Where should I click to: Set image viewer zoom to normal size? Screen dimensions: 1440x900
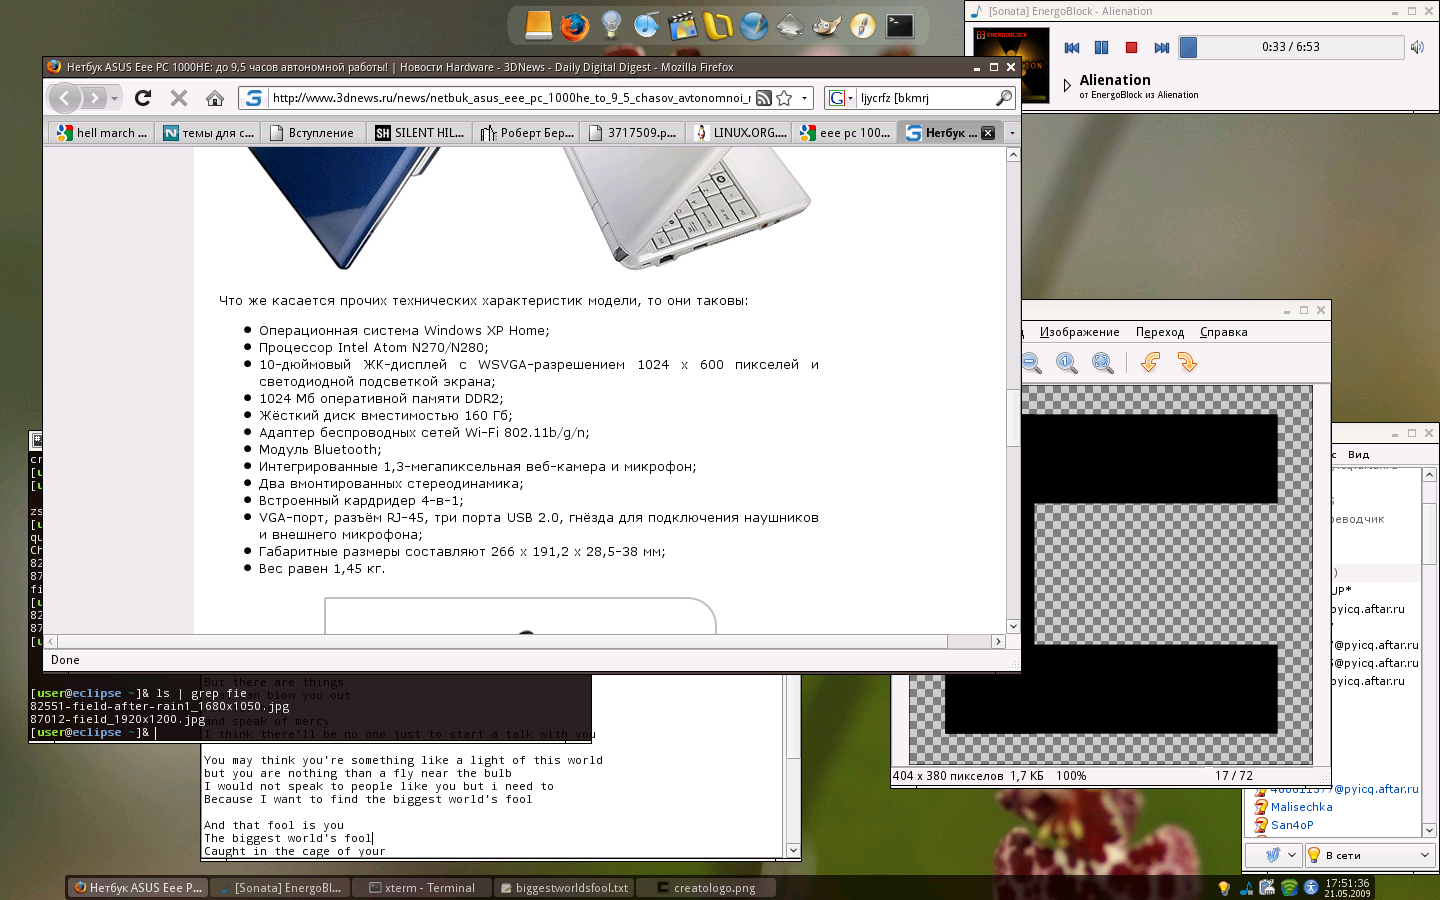tap(1067, 363)
